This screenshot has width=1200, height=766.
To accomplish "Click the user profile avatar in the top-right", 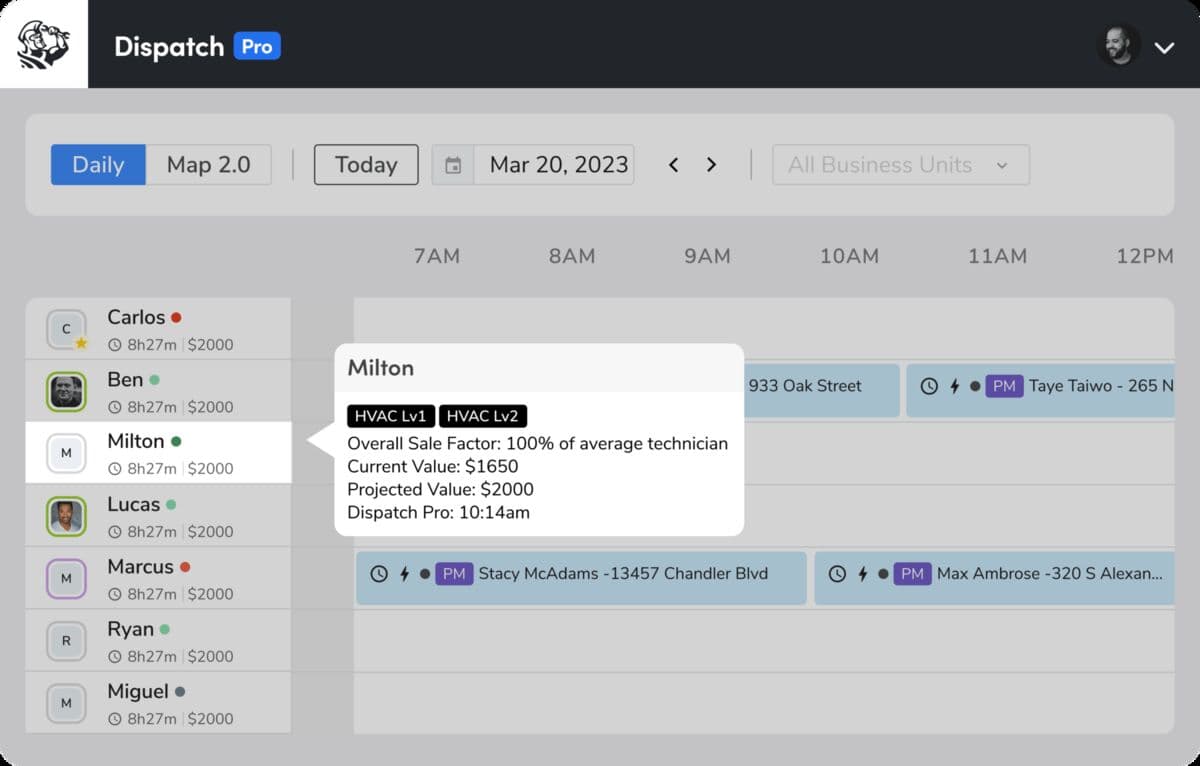I will [1119, 45].
